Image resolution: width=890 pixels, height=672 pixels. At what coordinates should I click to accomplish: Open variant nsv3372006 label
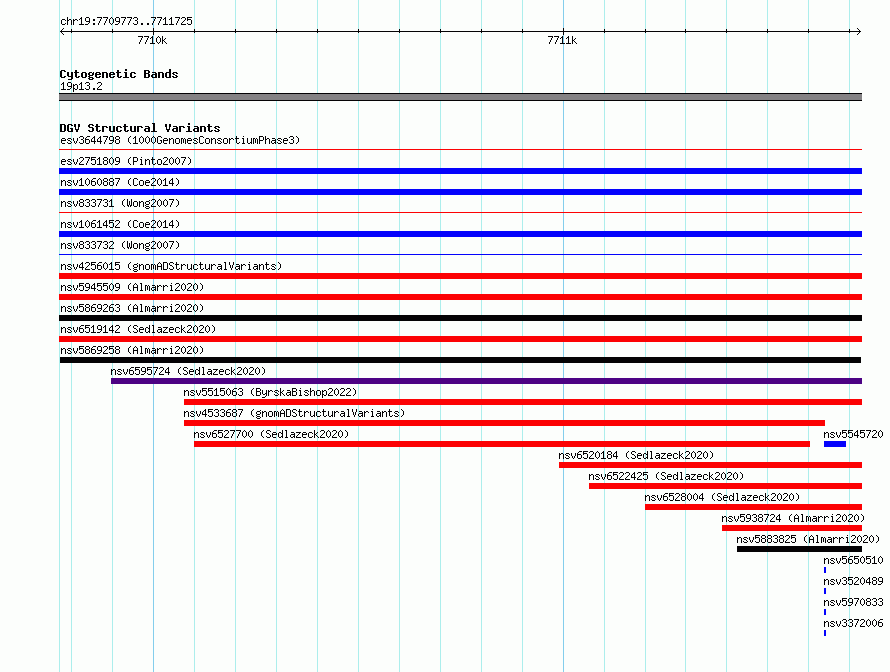tap(853, 623)
